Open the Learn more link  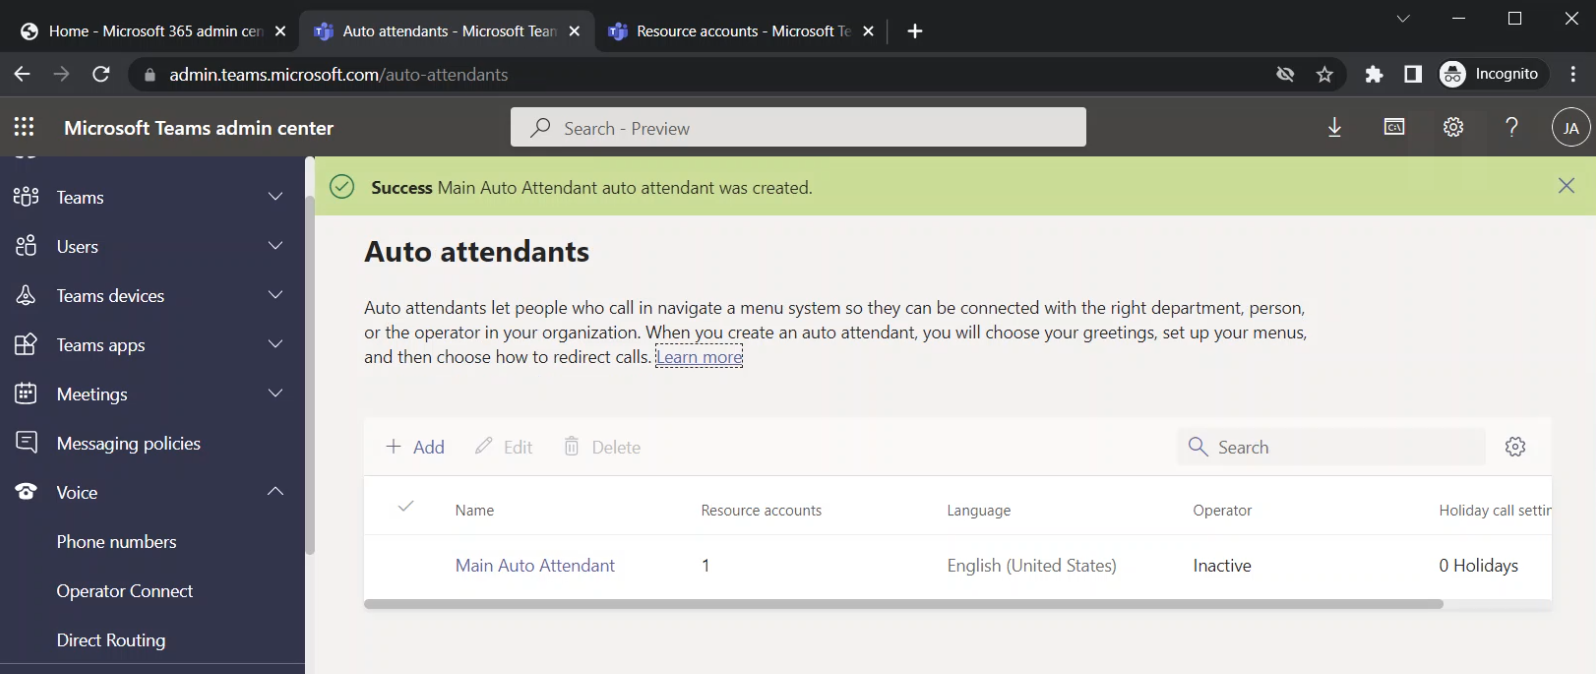tap(699, 357)
